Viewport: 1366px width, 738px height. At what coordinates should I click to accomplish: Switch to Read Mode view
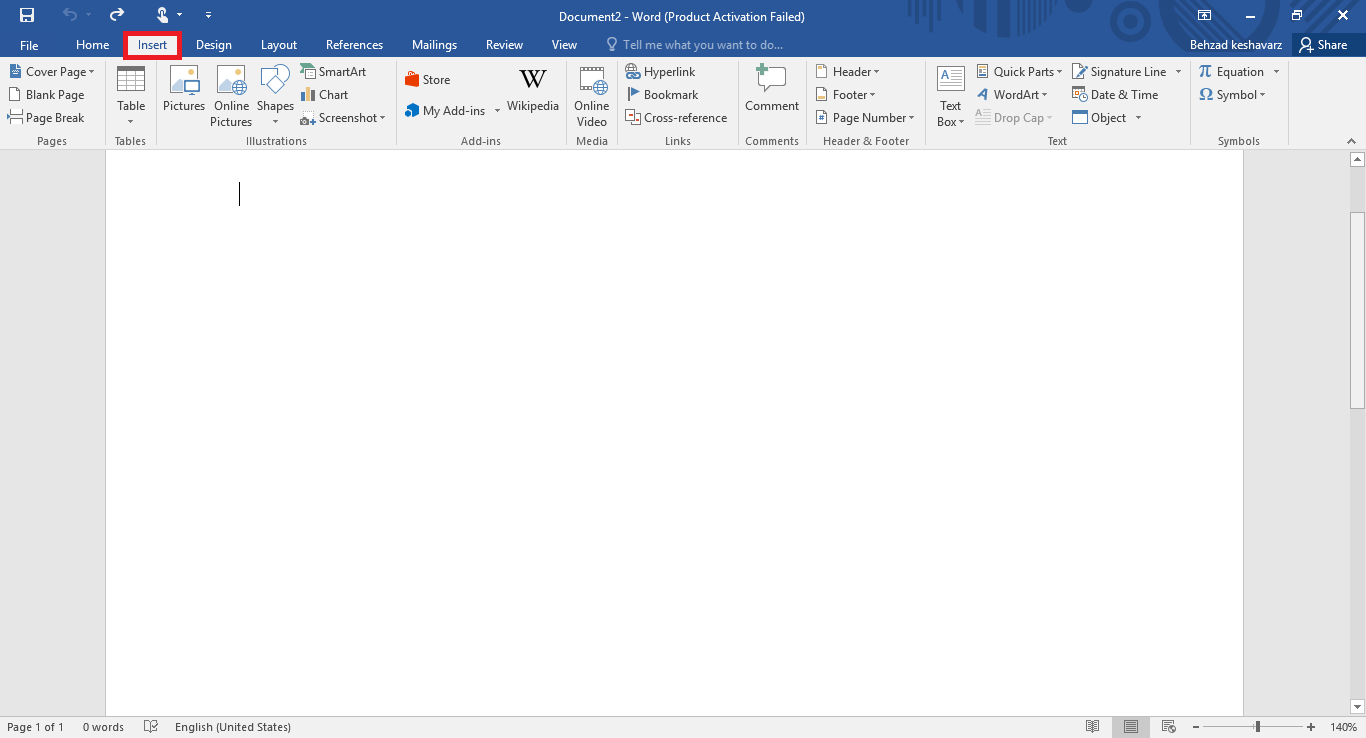[x=1093, y=727]
